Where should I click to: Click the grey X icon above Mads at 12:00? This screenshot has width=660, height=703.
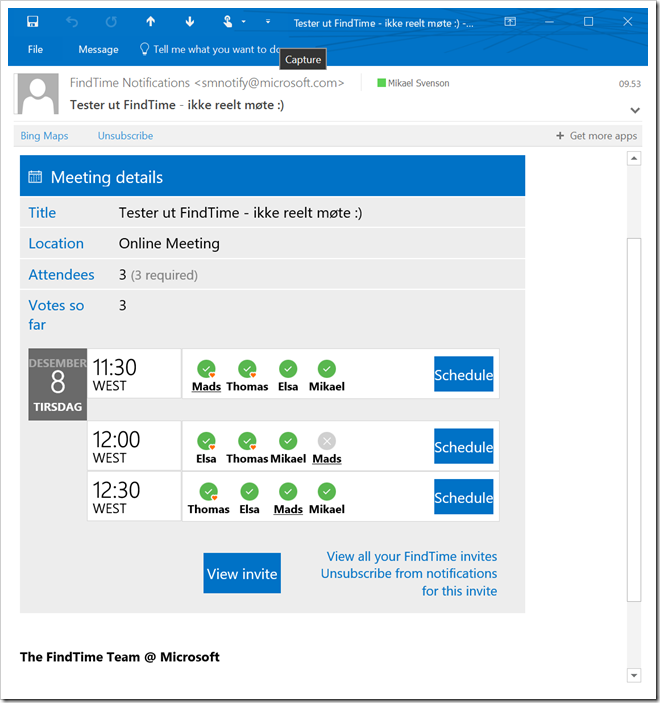click(x=327, y=441)
